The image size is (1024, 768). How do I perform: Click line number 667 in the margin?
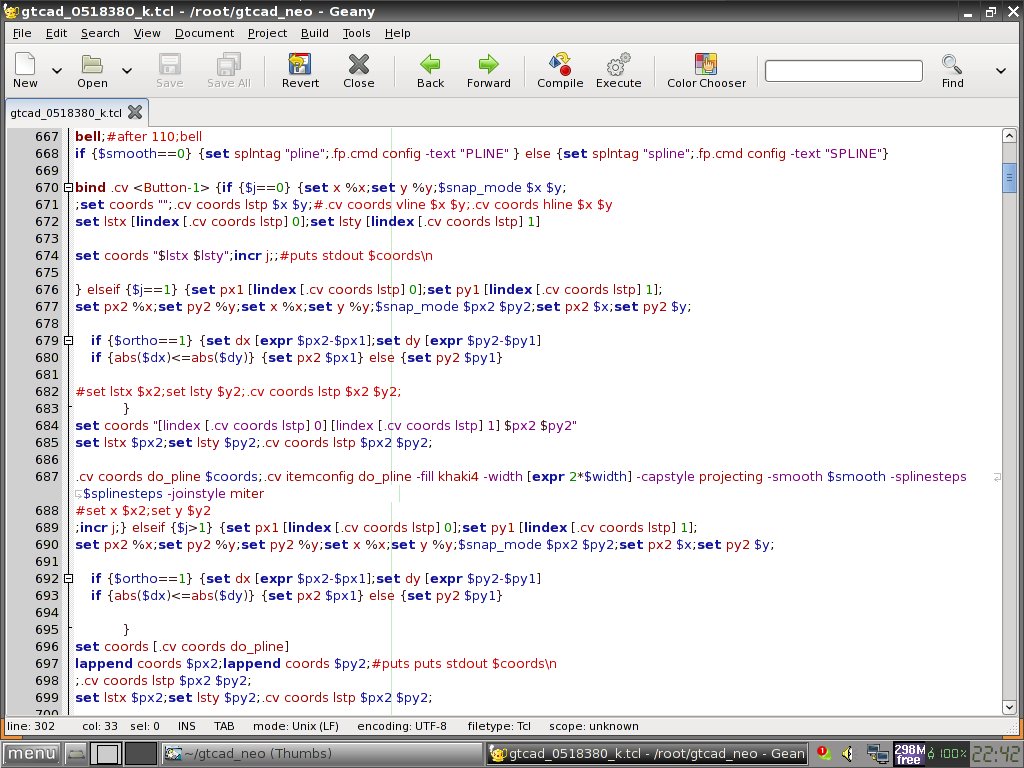(x=46, y=136)
